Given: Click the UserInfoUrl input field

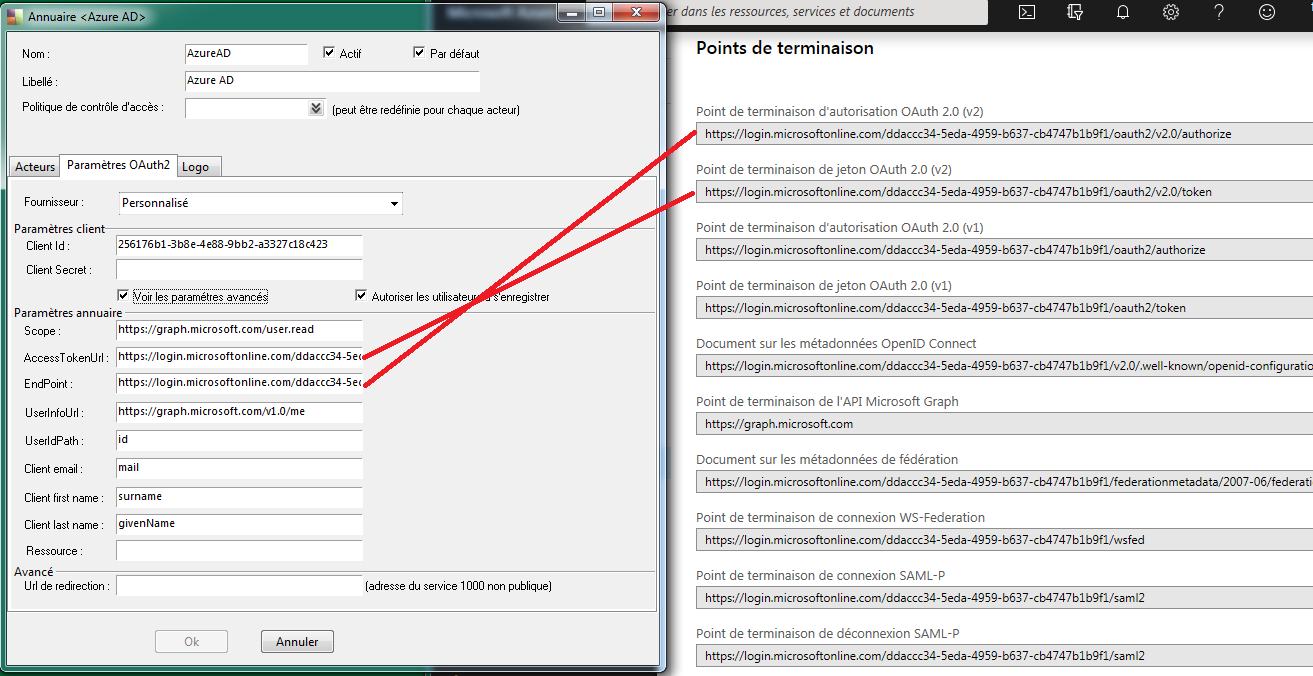Looking at the screenshot, I should [239, 412].
